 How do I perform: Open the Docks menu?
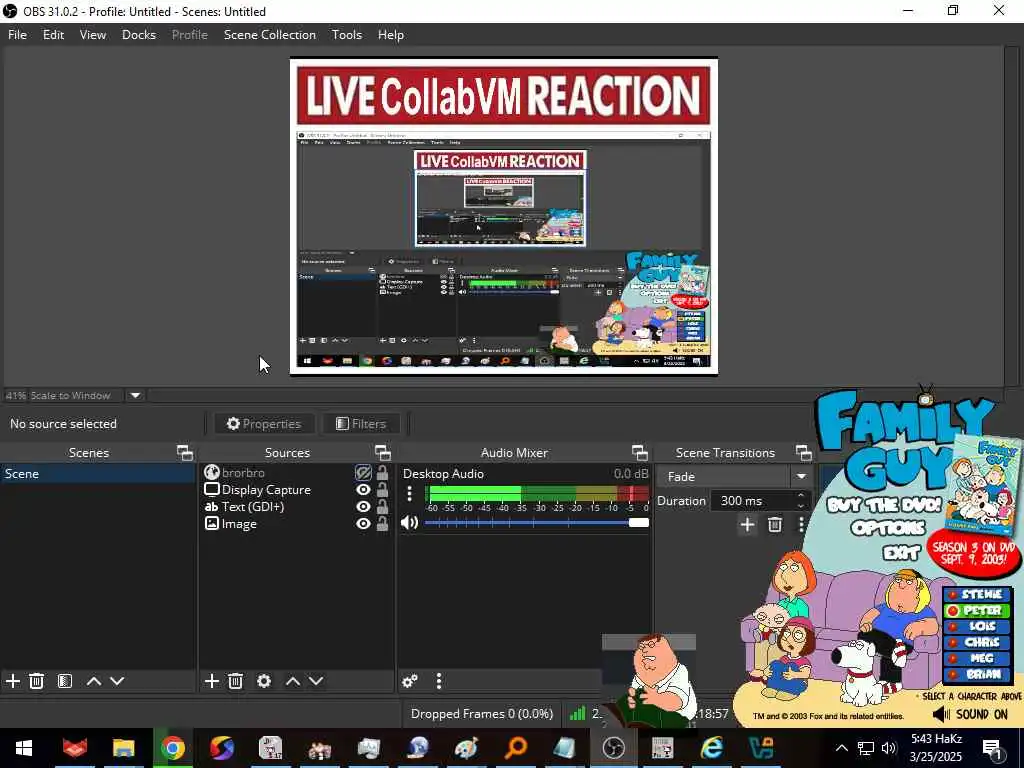tap(138, 35)
